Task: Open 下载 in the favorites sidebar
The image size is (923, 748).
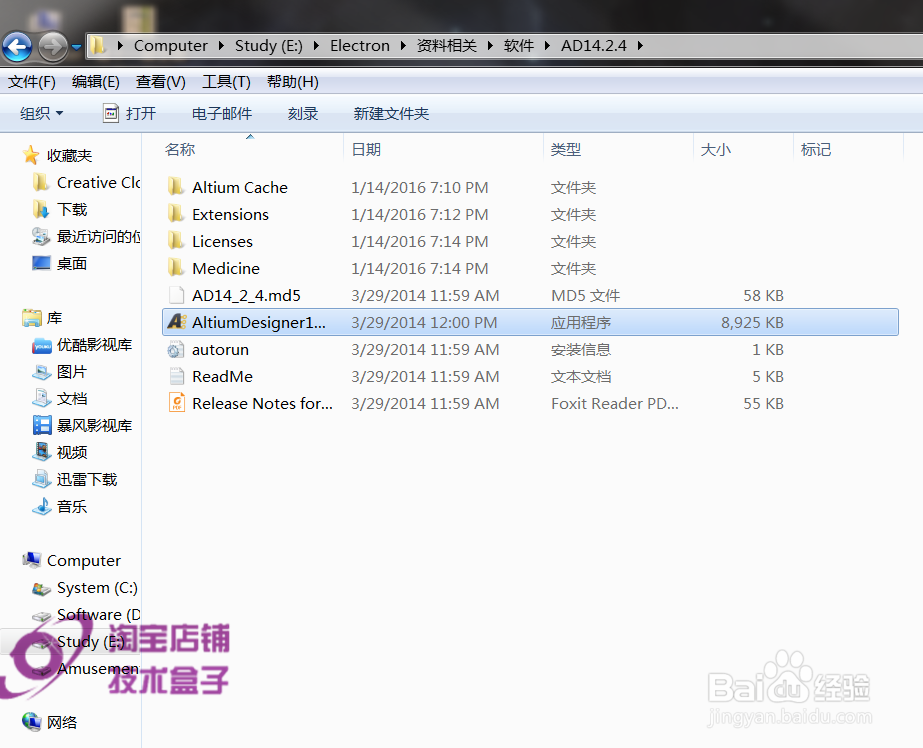Action: (x=60, y=210)
